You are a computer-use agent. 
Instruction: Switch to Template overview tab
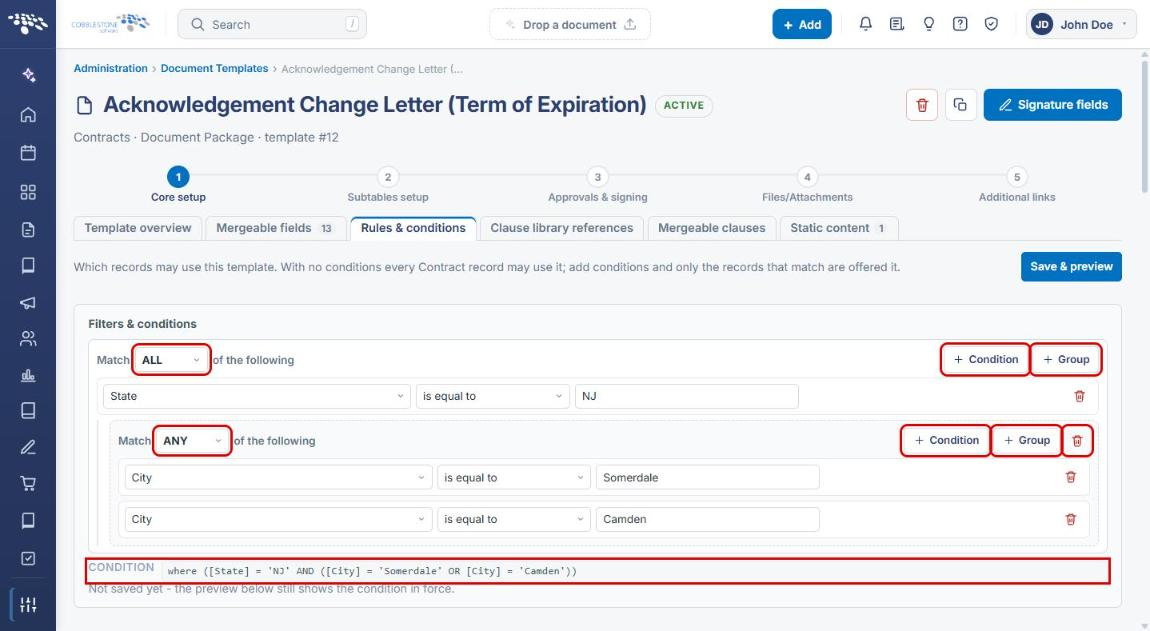(x=137, y=228)
